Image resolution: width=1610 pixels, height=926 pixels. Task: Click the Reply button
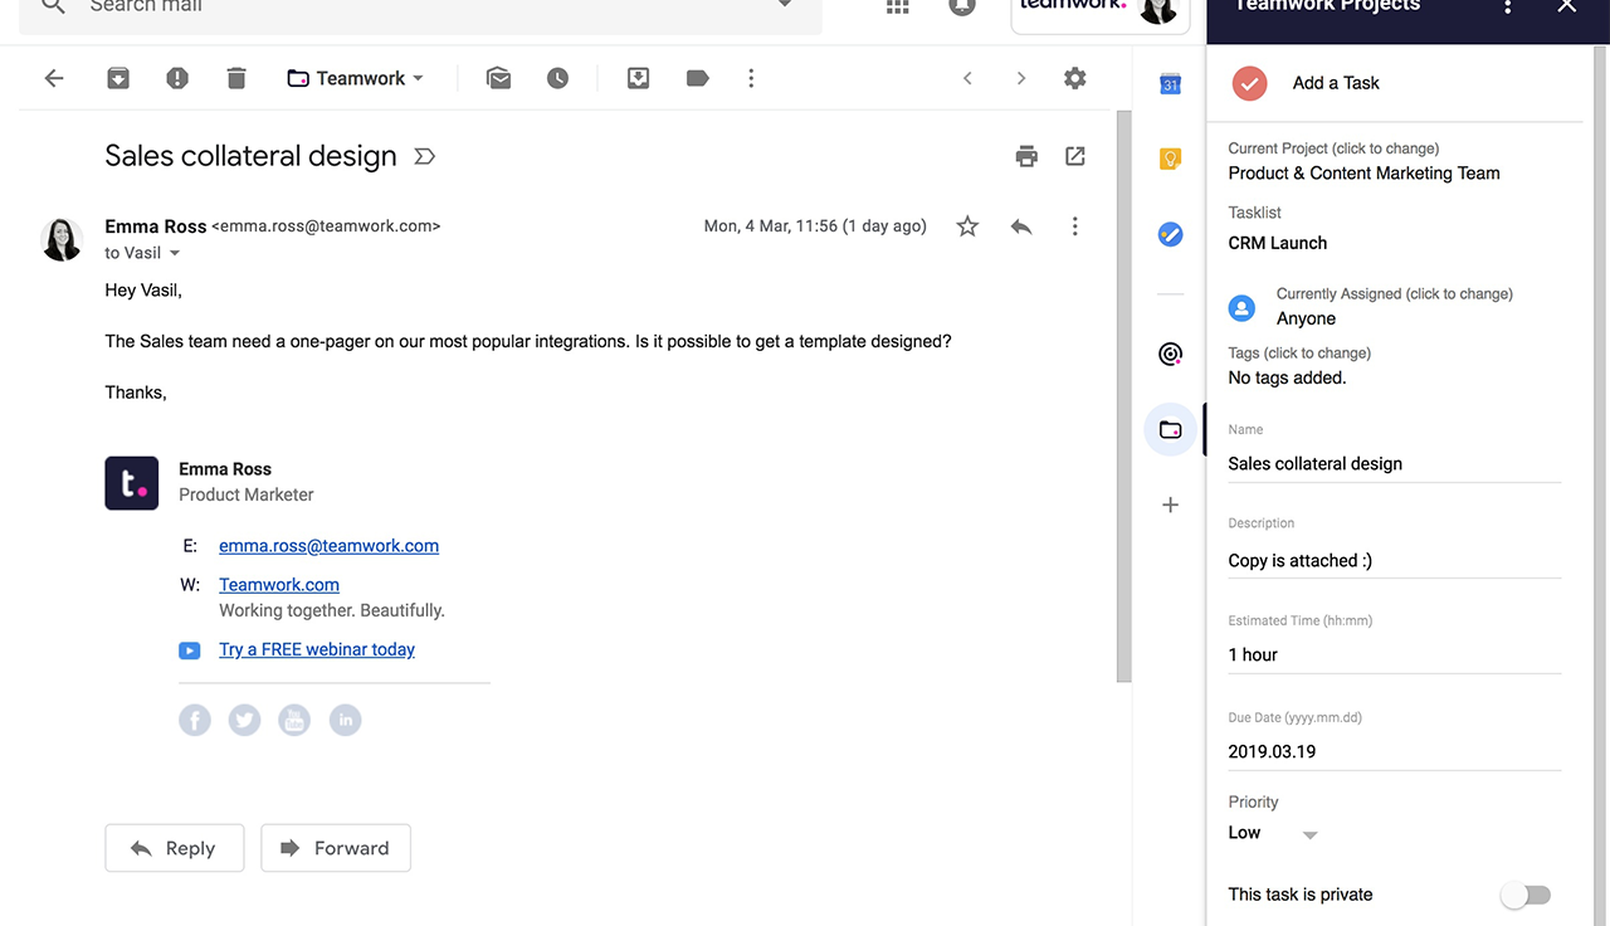point(174,848)
